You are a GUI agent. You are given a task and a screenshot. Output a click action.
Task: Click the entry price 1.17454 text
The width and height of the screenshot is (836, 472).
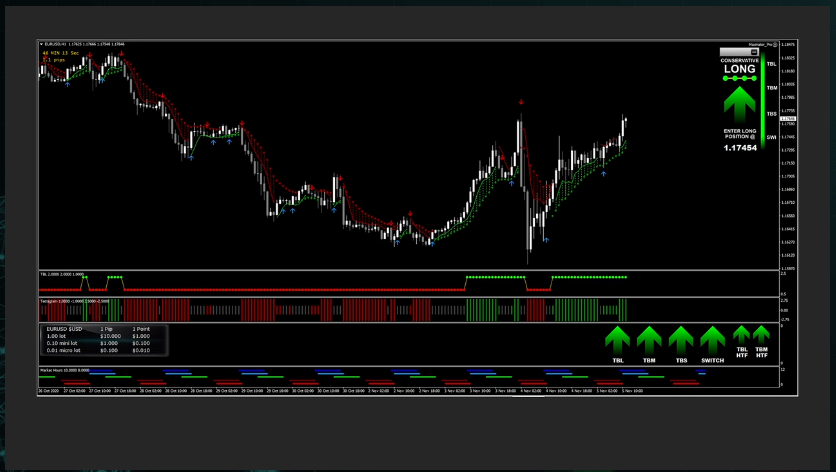[x=739, y=148]
